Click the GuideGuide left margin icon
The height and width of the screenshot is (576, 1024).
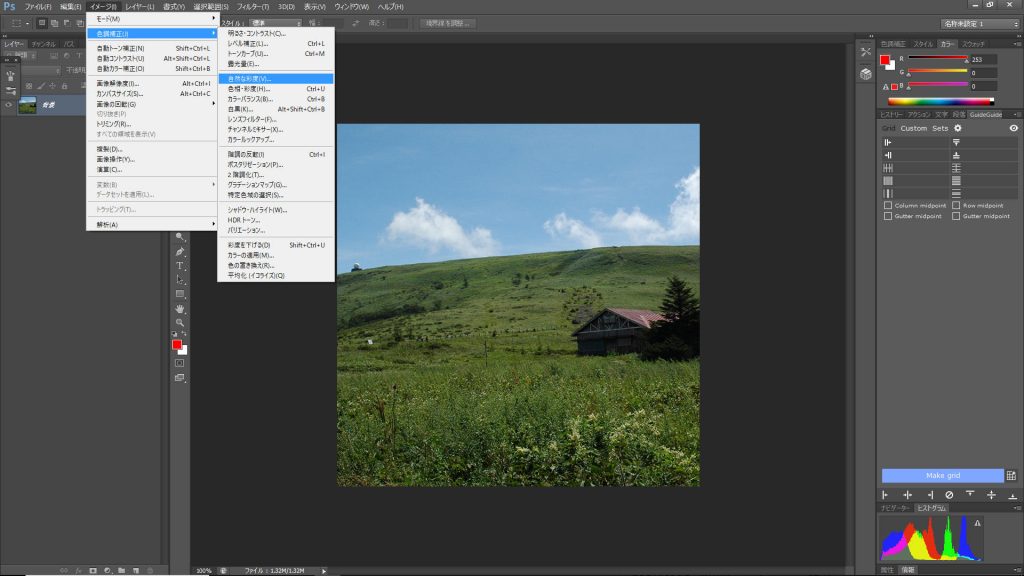tap(888, 142)
